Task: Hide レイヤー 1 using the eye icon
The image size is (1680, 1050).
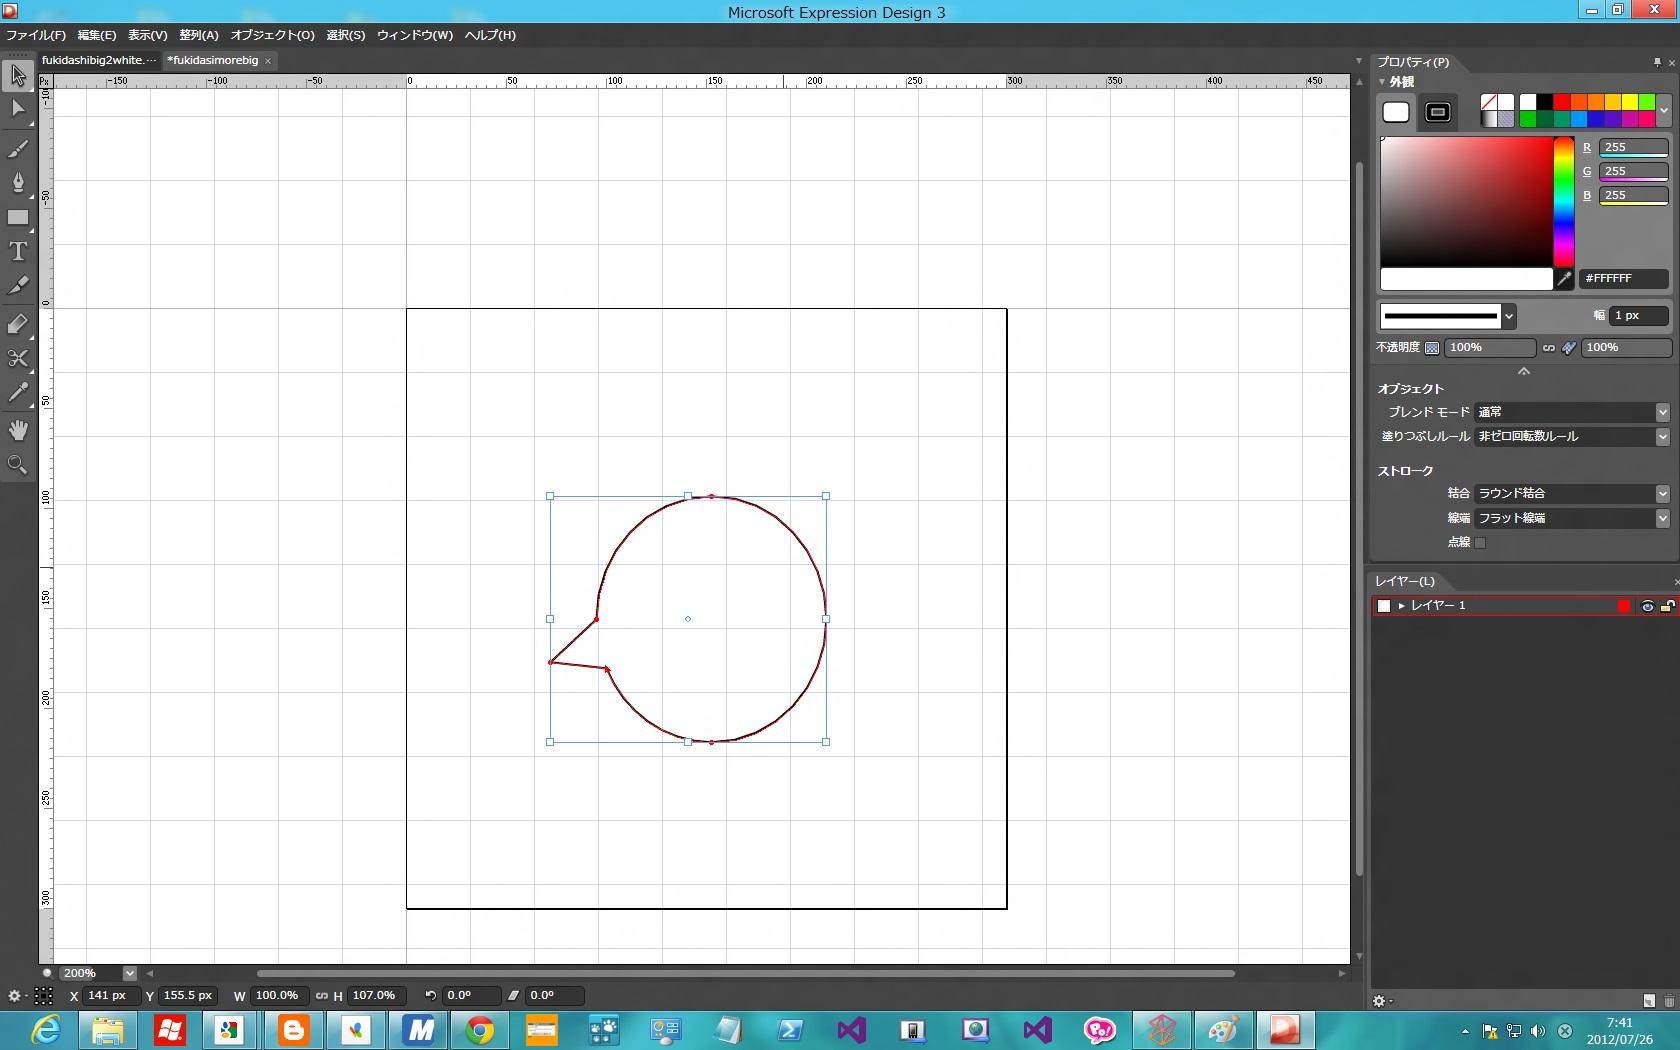Action: coord(1647,606)
